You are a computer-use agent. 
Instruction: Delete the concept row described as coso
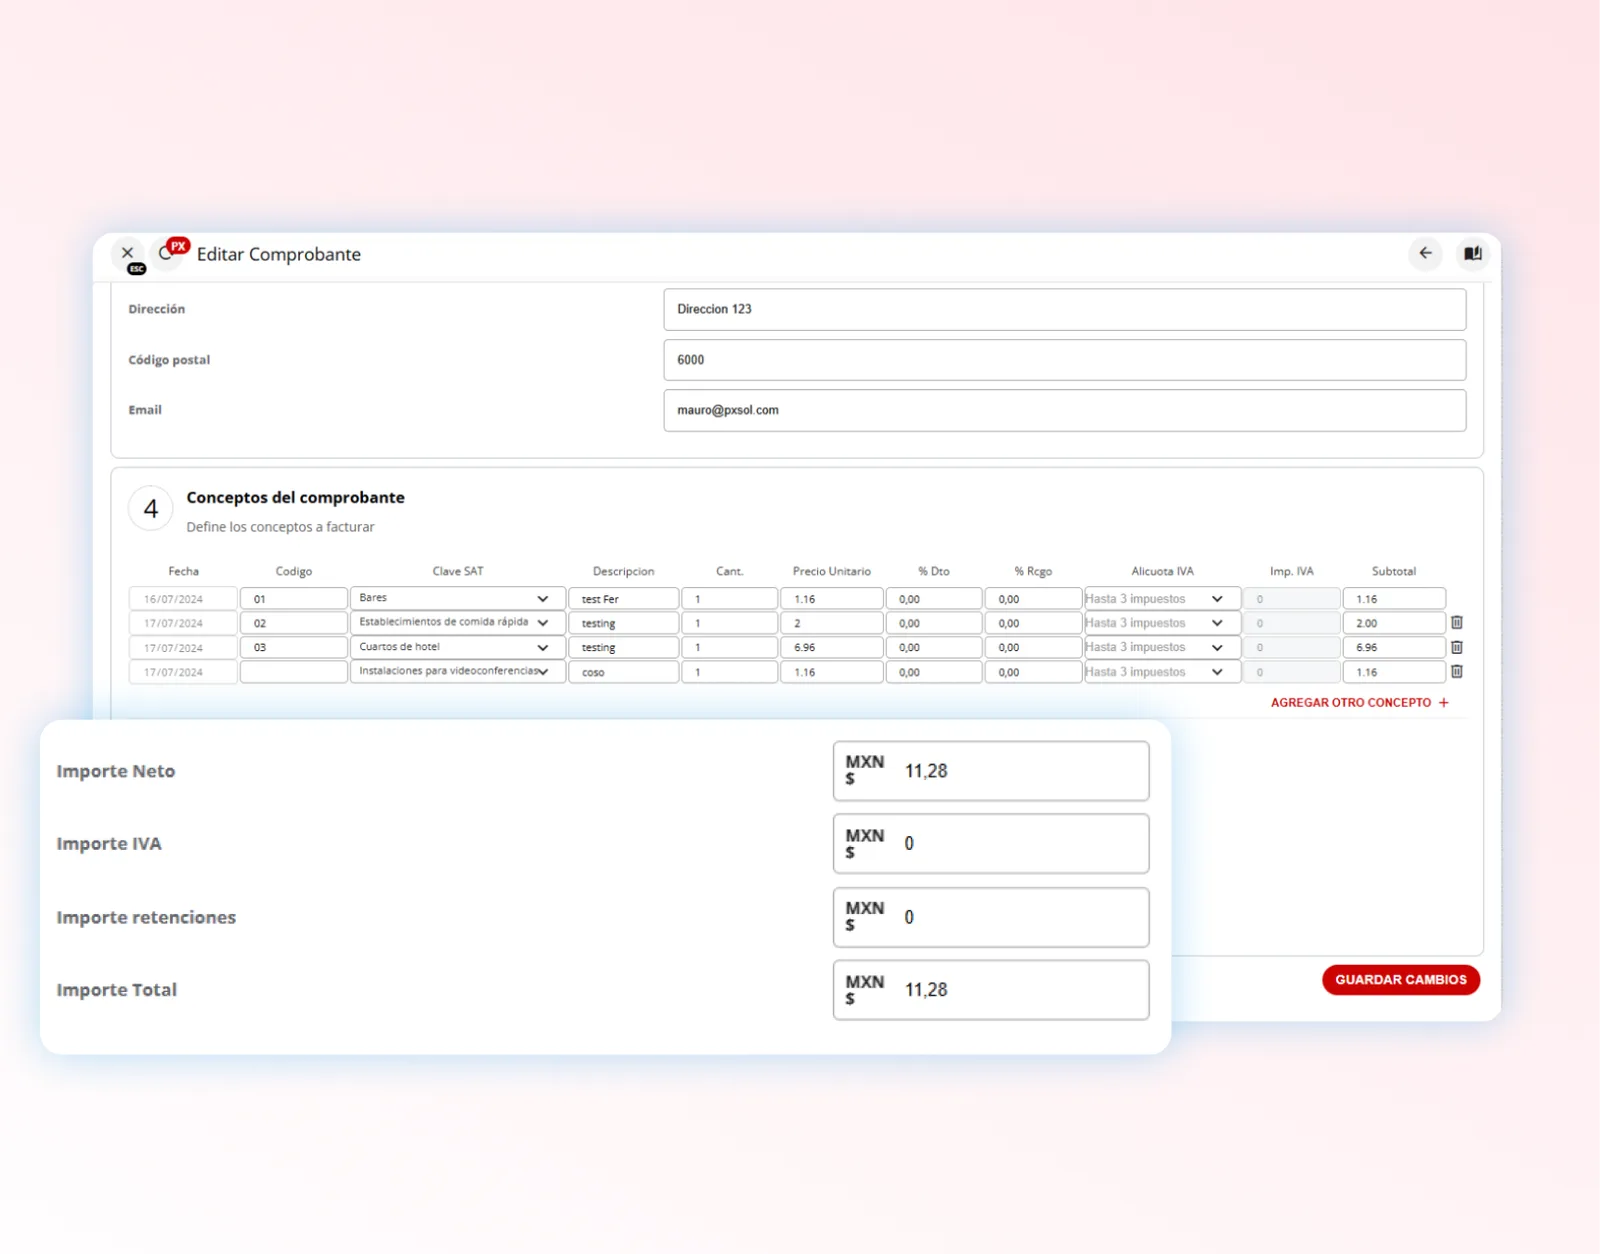(x=1457, y=672)
